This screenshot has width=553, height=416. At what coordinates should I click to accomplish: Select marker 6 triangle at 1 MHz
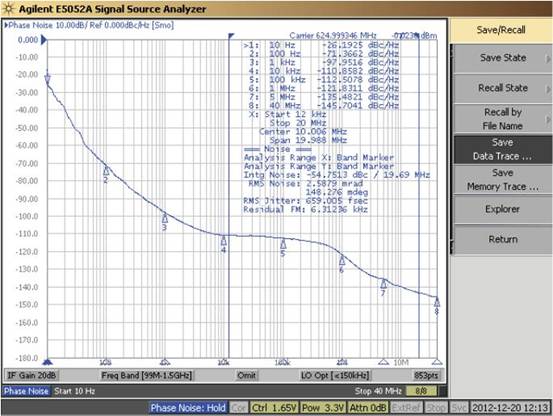coord(342,261)
